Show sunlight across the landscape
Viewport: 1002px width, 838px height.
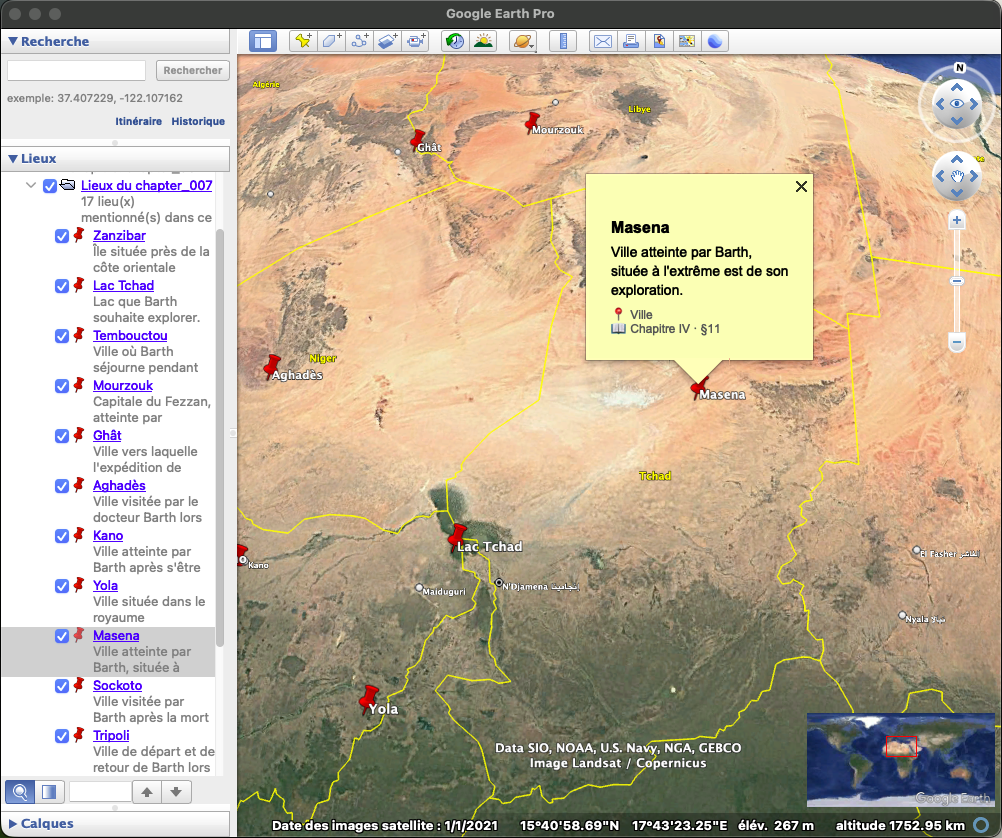(x=482, y=41)
